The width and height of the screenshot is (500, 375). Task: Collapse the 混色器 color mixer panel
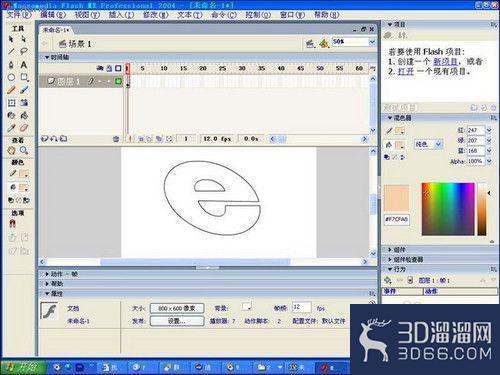390,118
